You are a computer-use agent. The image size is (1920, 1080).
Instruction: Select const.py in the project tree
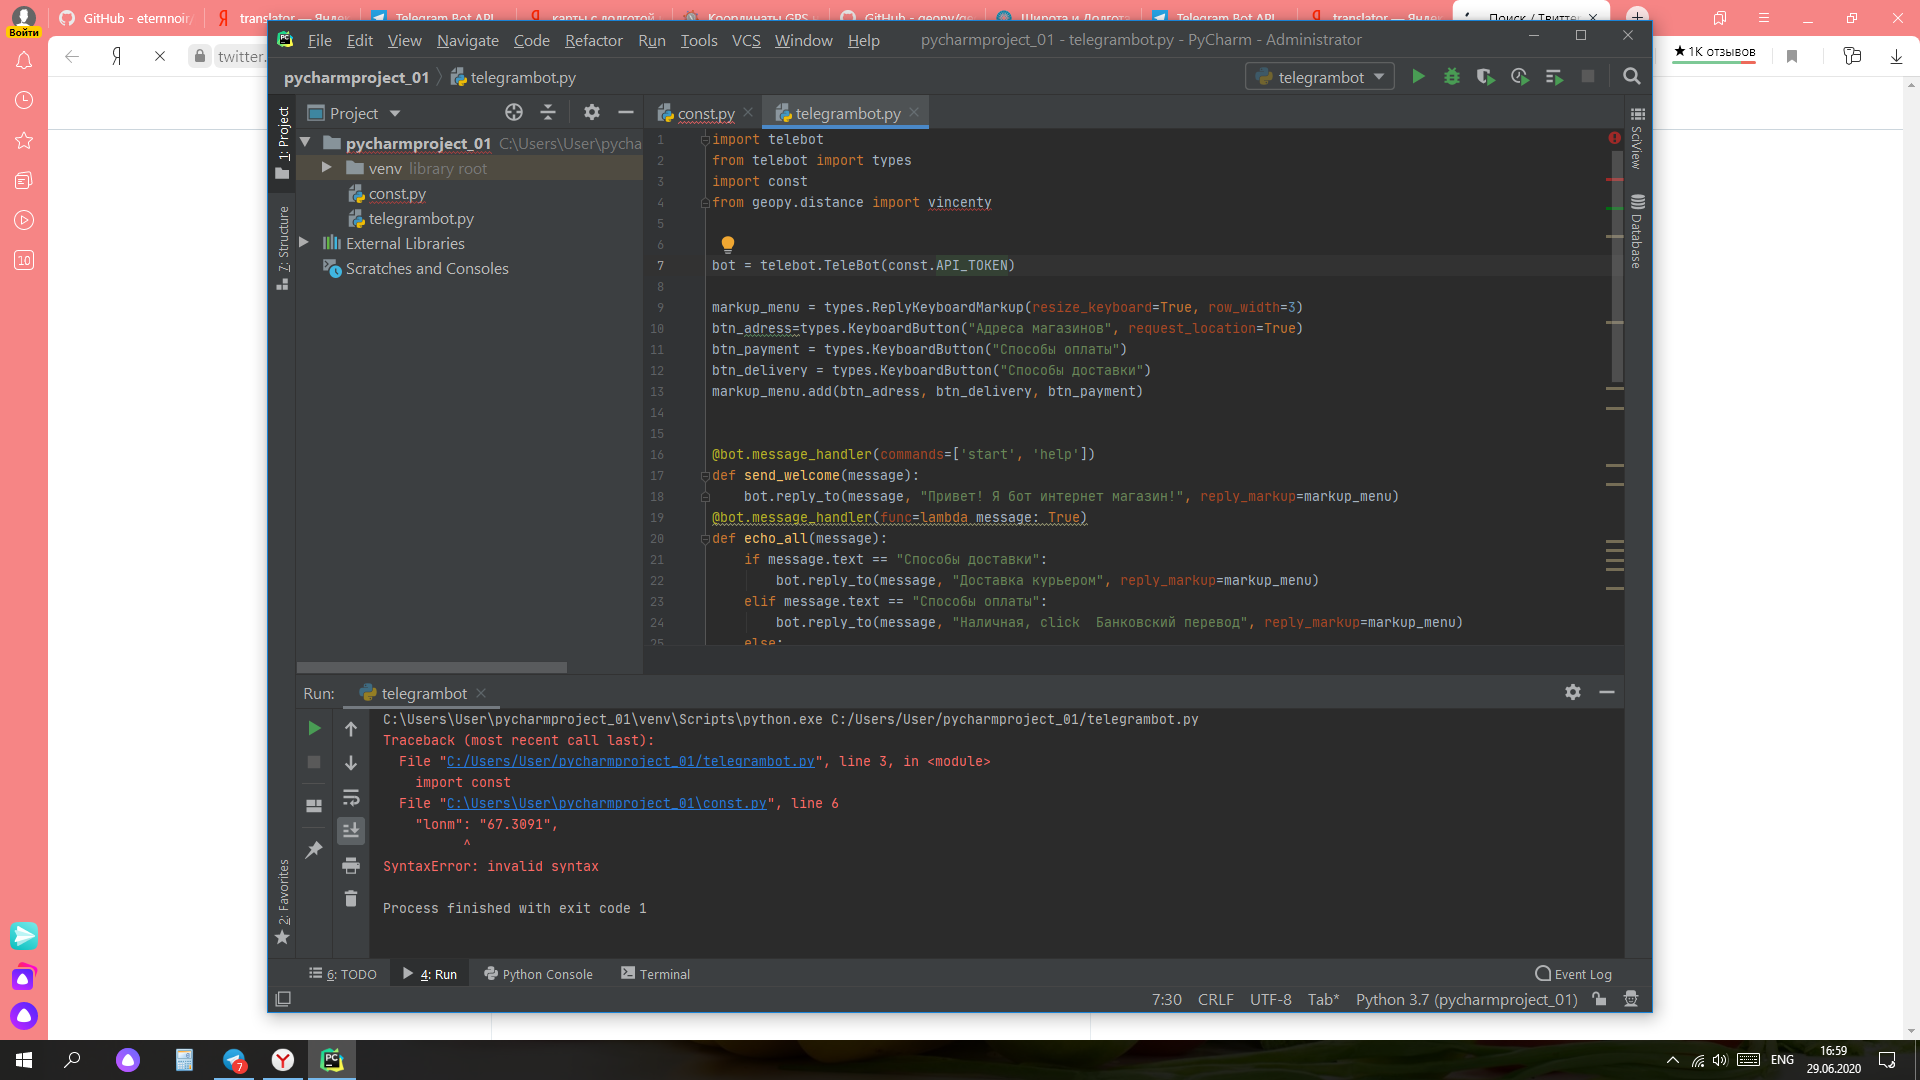pyautogui.click(x=397, y=193)
